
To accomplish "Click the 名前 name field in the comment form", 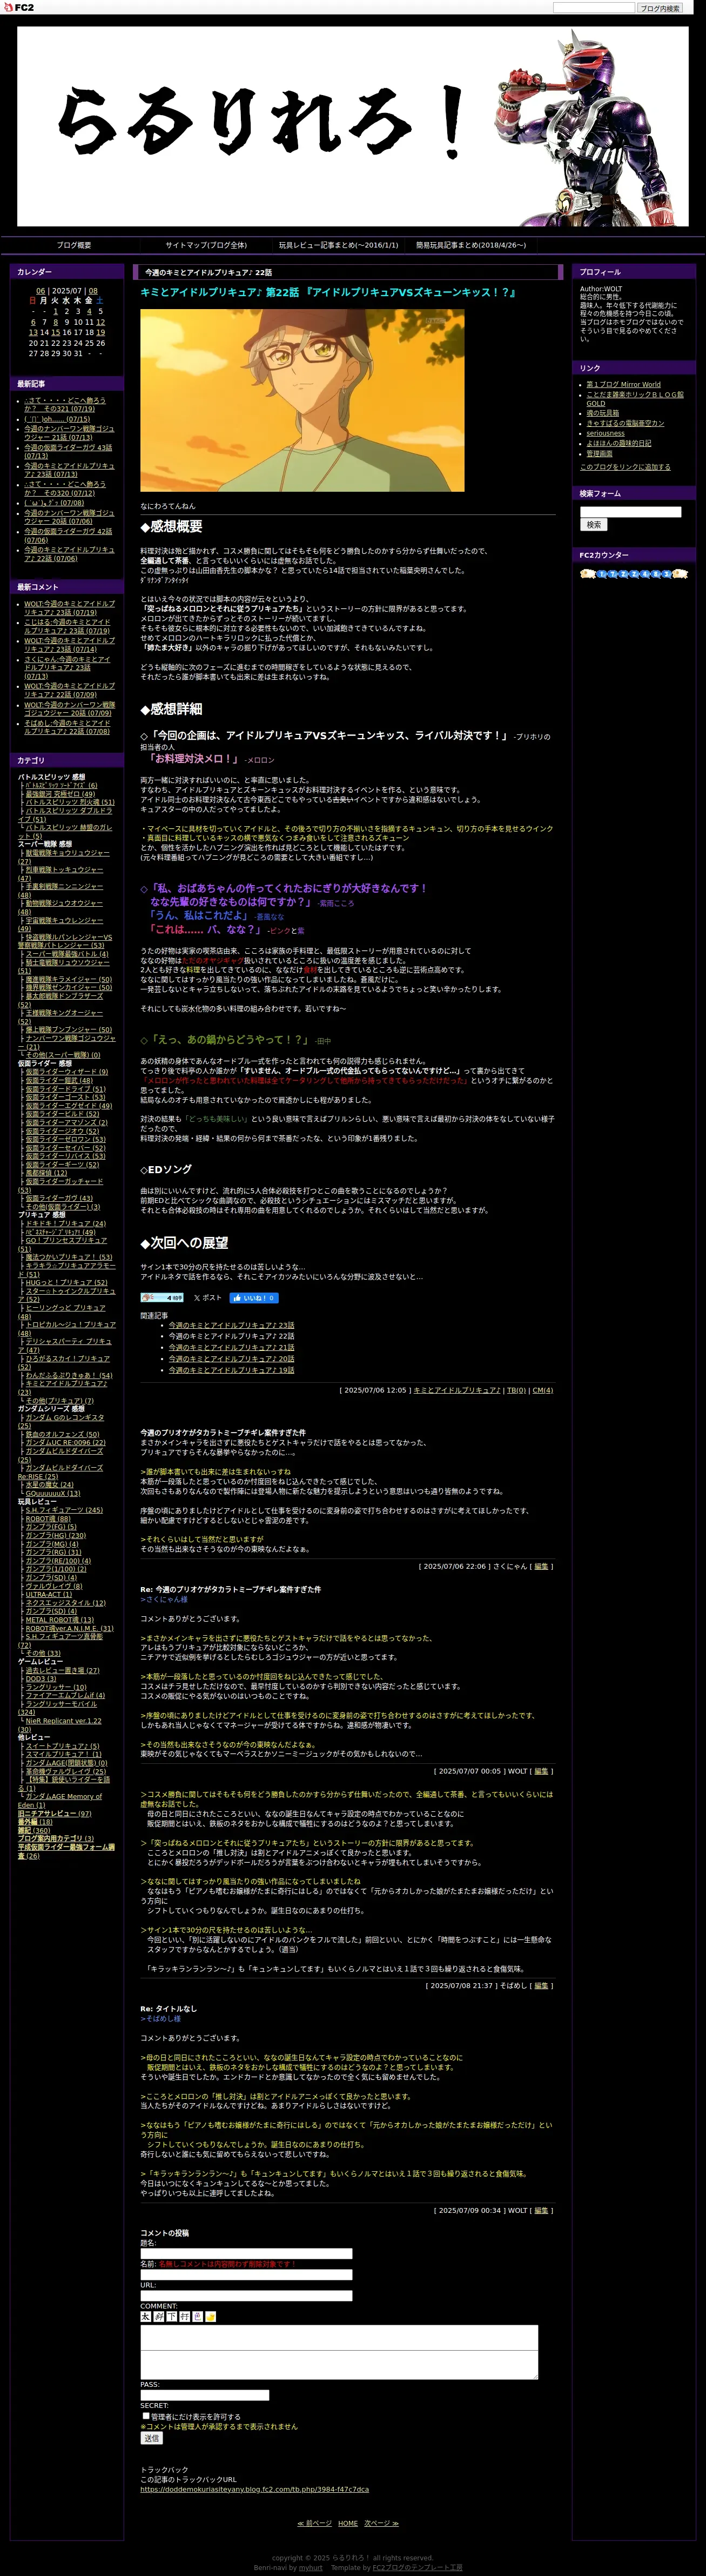I will 246,2275.
